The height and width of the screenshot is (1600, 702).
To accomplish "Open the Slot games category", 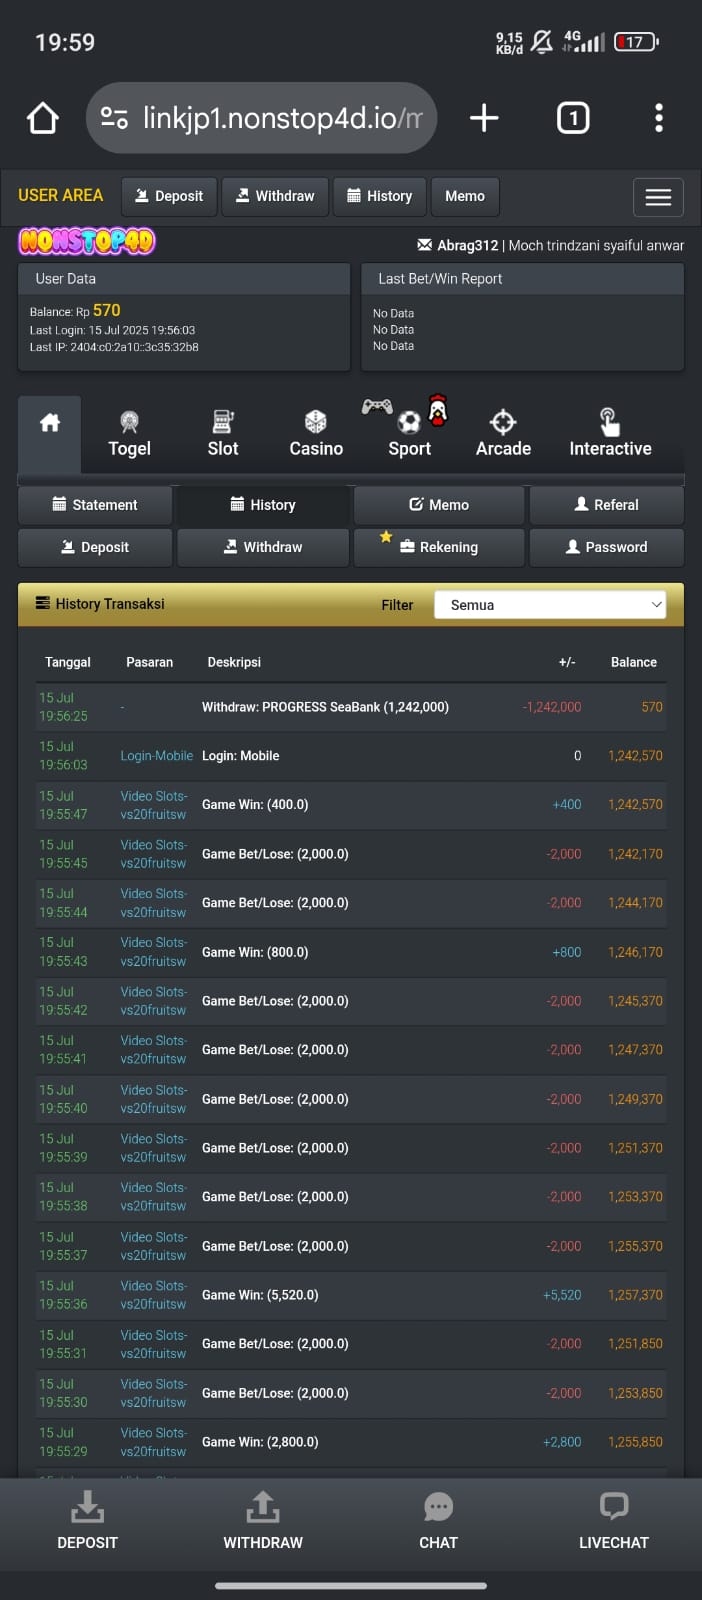I will point(222,434).
